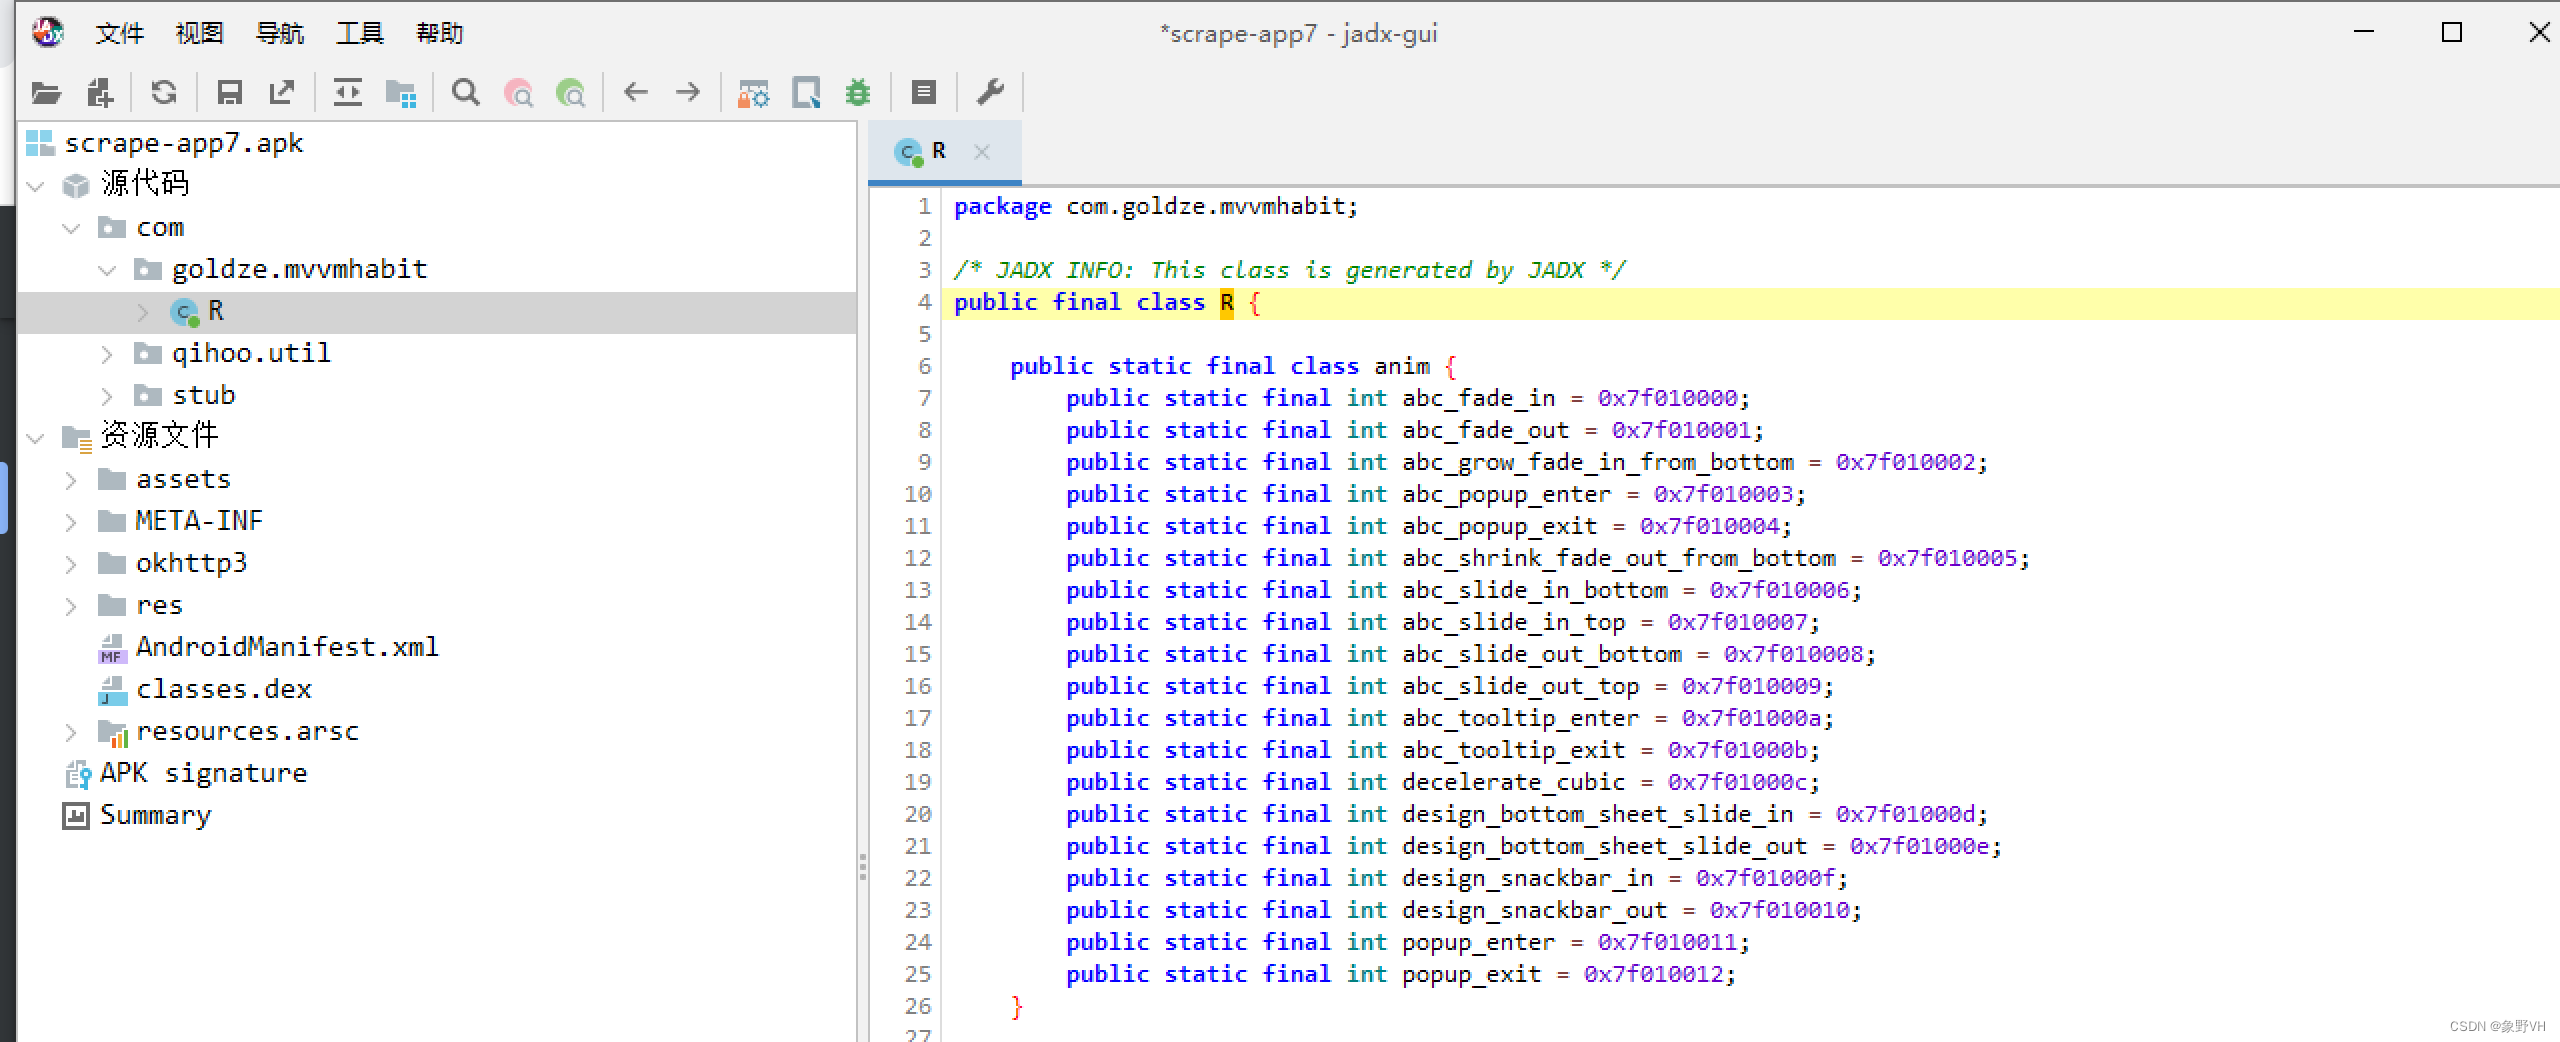Click package name com.goldze.mvvmhabit in line 1

(1205, 206)
